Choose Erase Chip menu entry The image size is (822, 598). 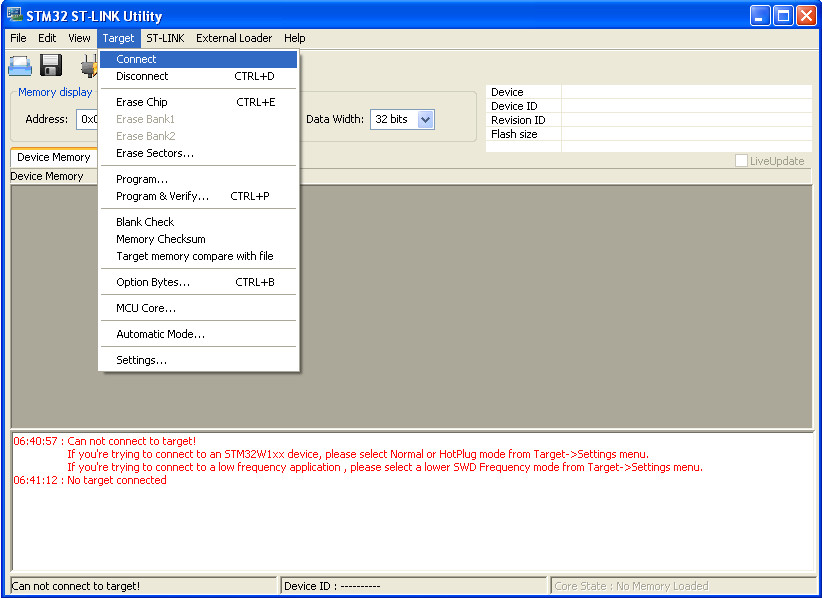click(199, 102)
